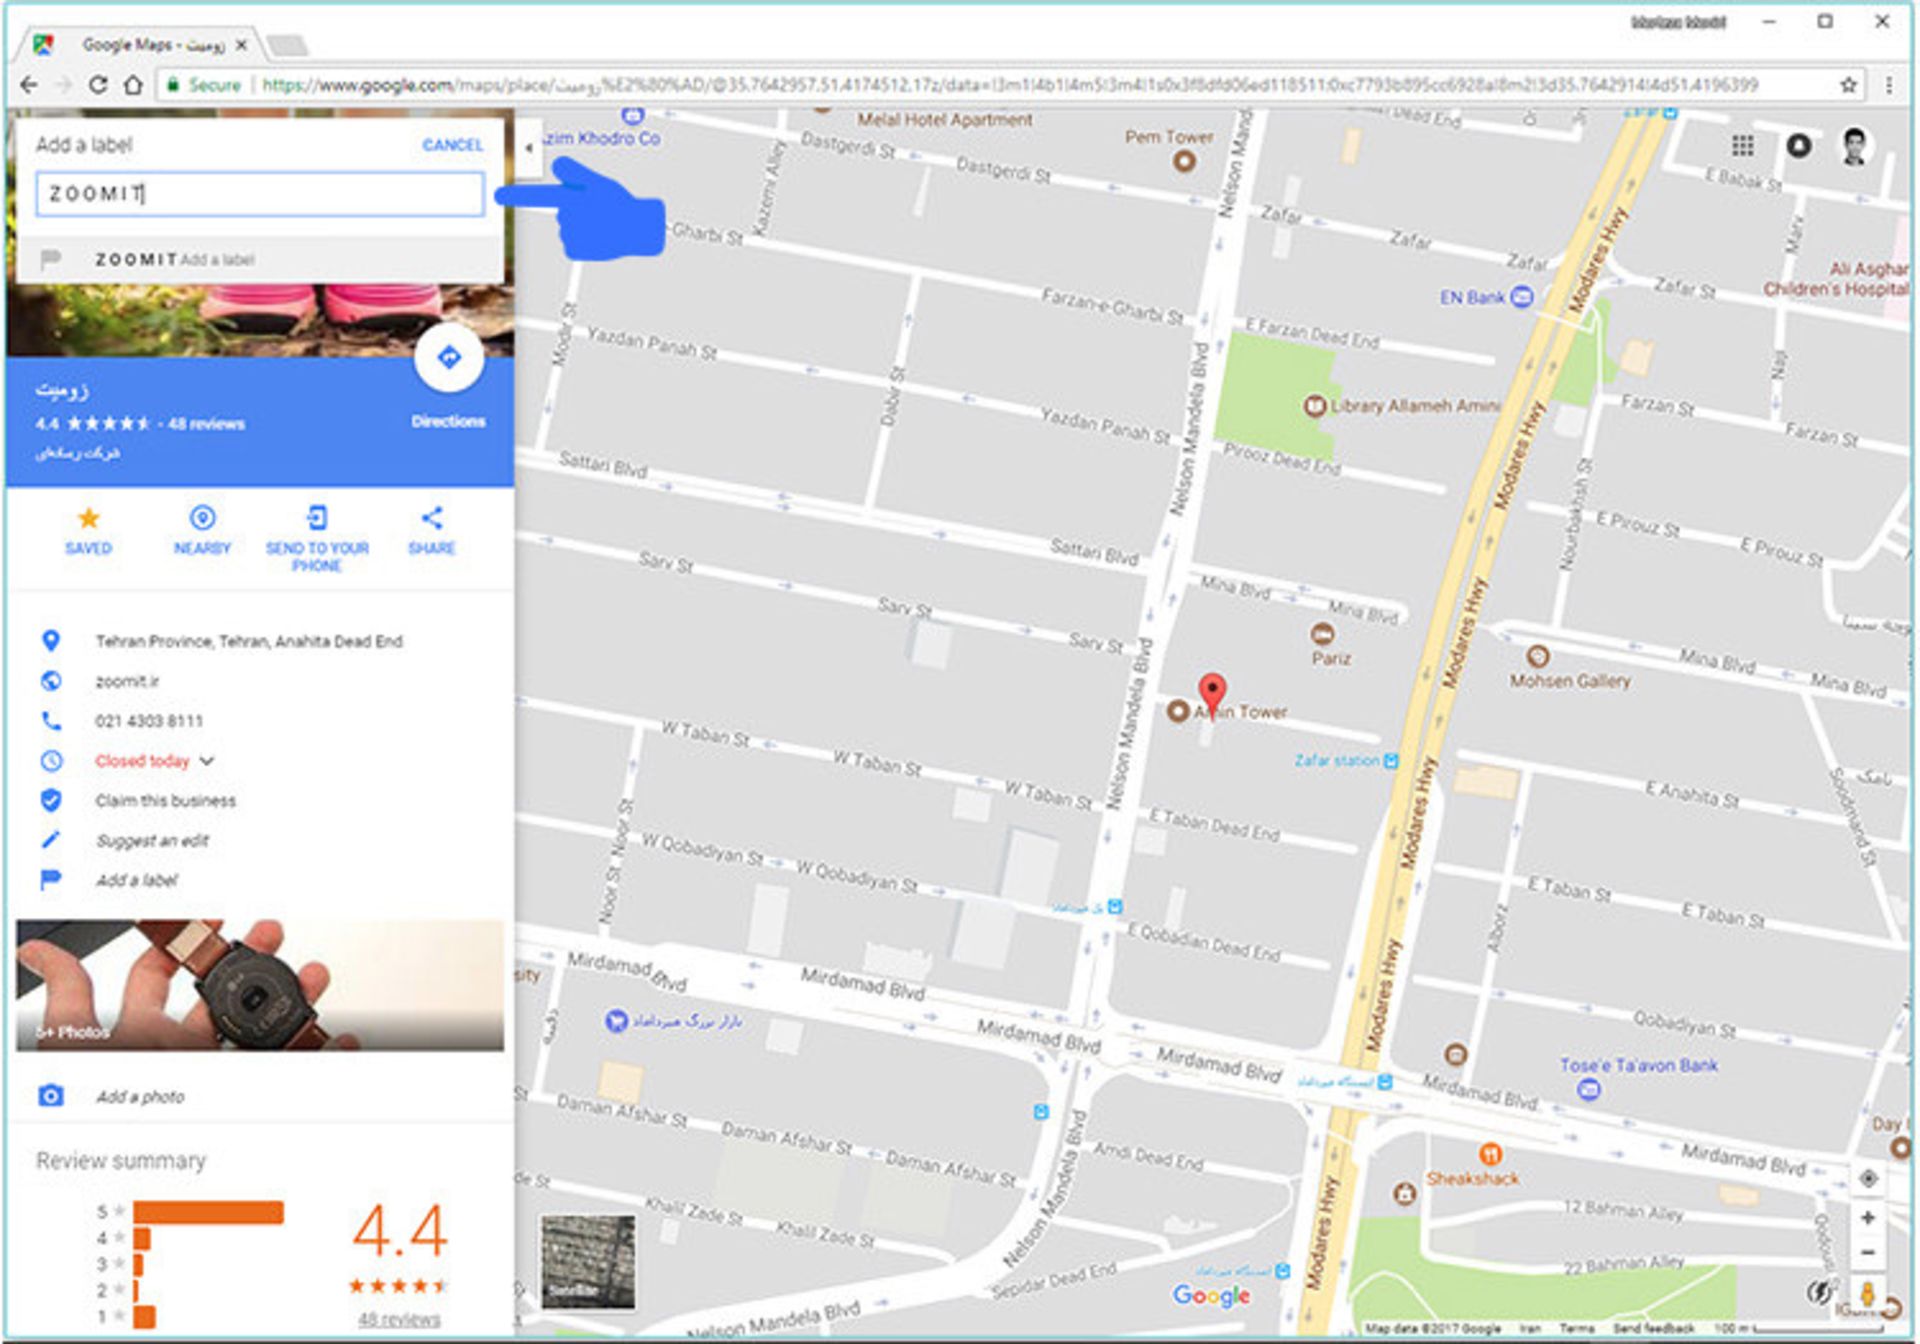Click Ali Asghar Children's Hospital label

1836,279
